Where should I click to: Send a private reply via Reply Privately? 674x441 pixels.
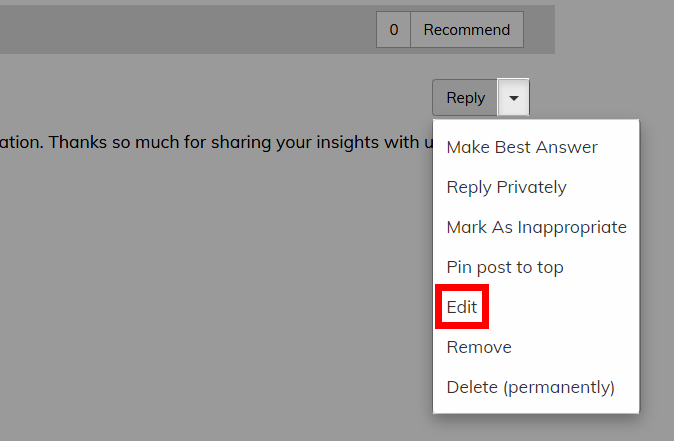(506, 187)
